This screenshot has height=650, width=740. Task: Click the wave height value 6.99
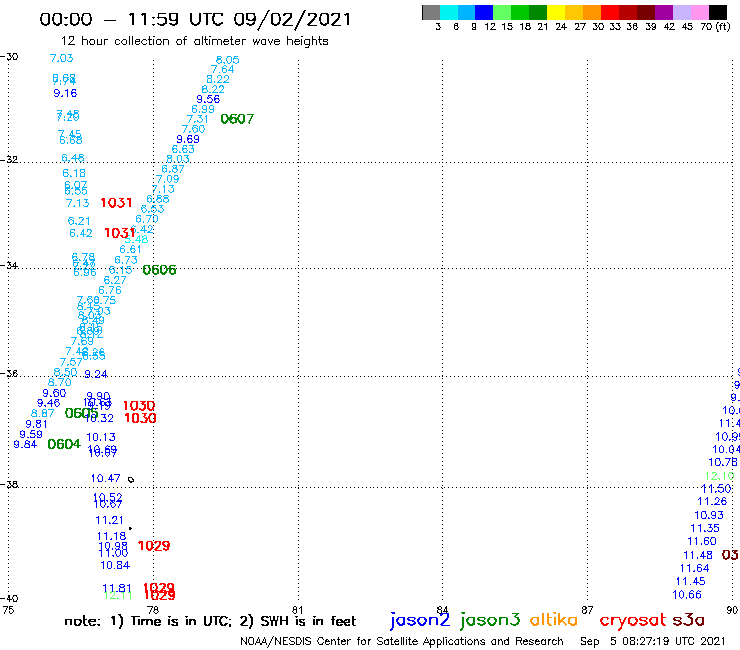click(x=203, y=109)
